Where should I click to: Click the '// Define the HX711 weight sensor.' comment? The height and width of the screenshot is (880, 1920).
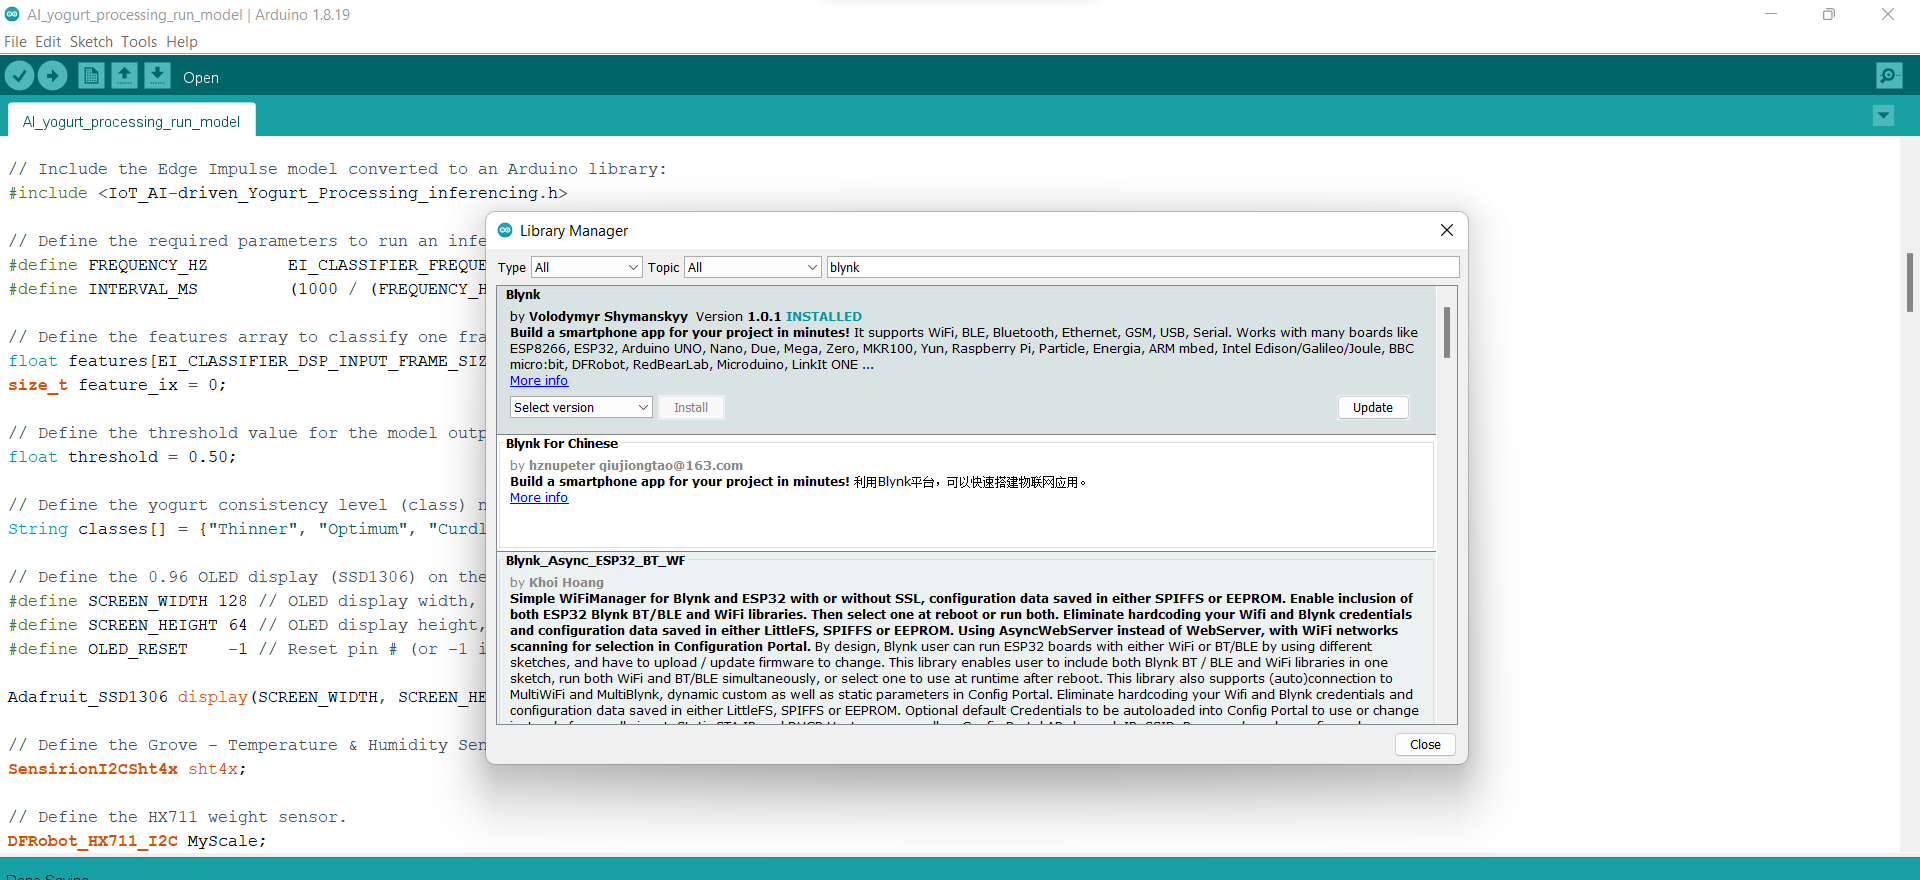(x=177, y=817)
